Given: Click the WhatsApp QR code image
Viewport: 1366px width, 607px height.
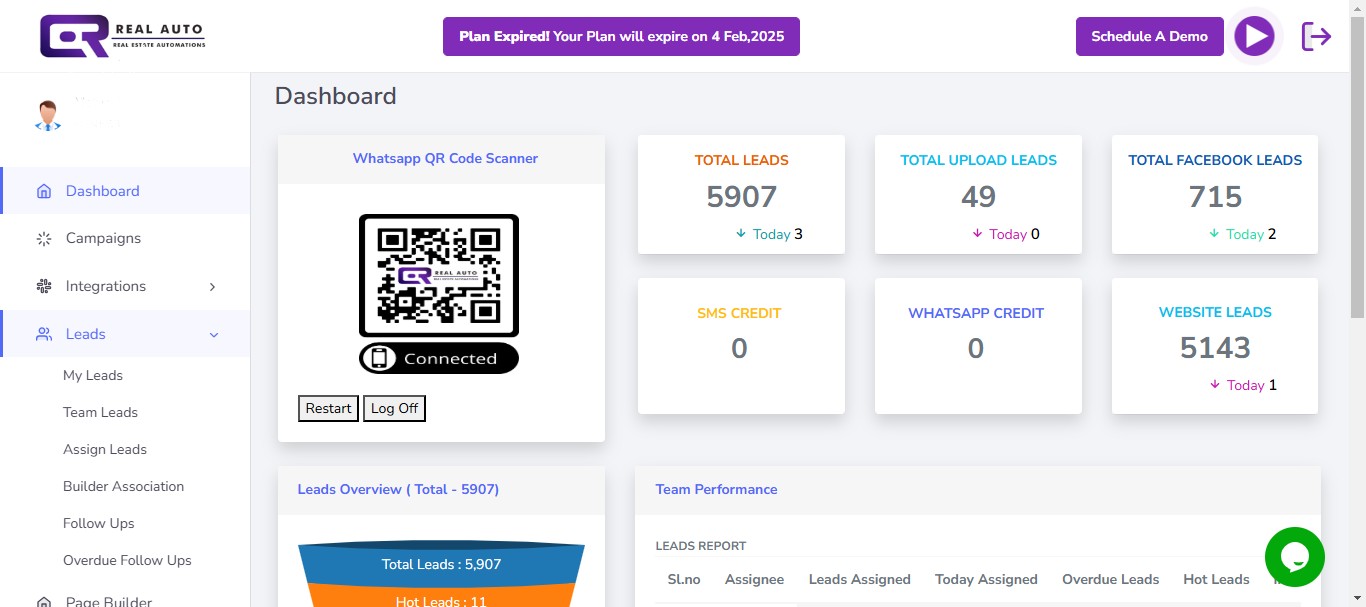Looking at the screenshot, I should tap(439, 275).
